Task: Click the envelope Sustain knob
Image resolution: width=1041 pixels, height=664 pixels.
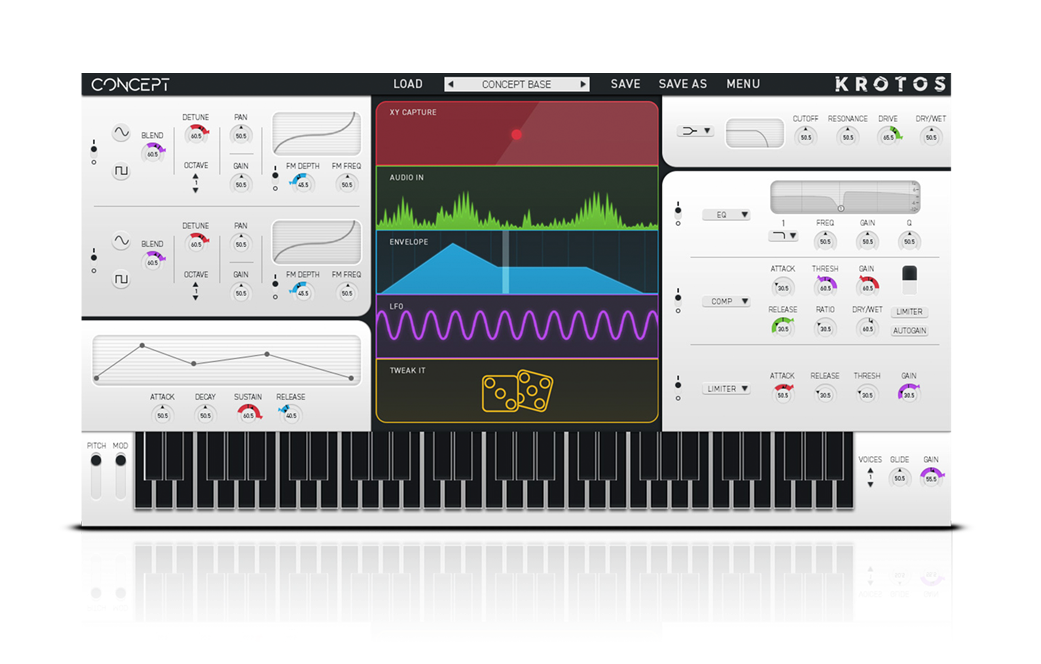Action: 248,414
